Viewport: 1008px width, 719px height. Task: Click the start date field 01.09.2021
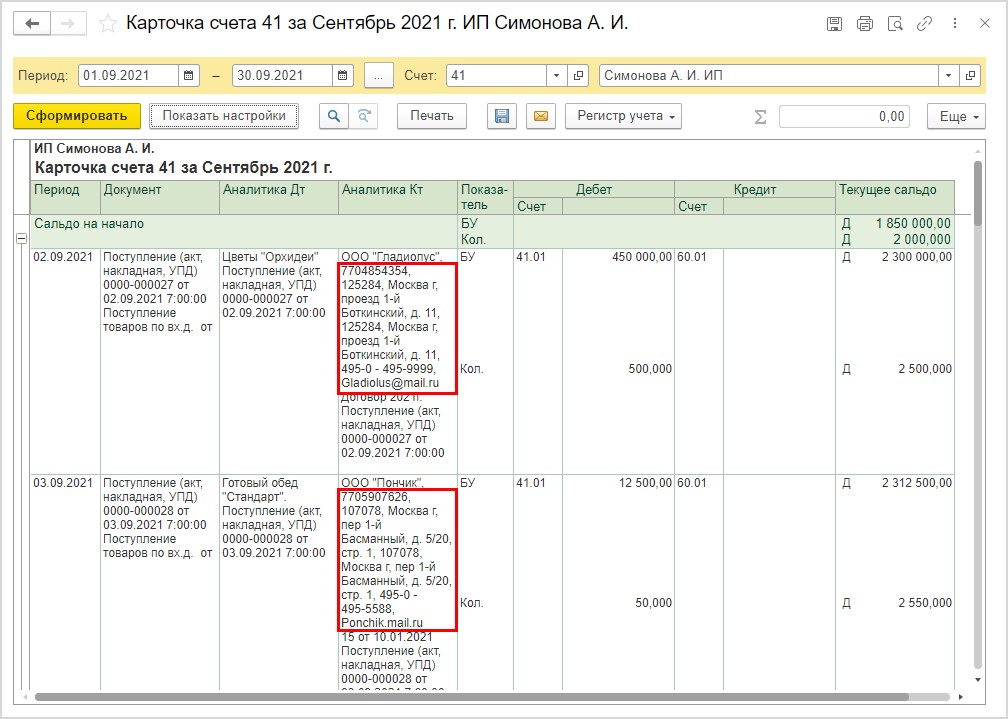tap(129, 75)
